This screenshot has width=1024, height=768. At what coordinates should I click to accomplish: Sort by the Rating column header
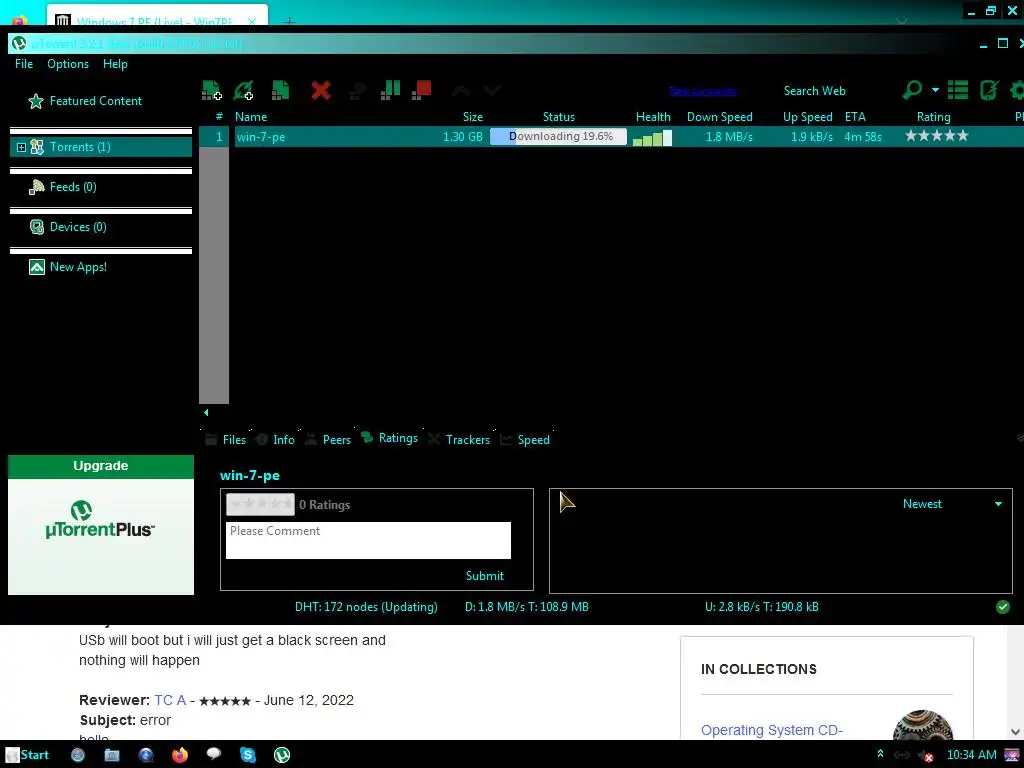tap(933, 117)
